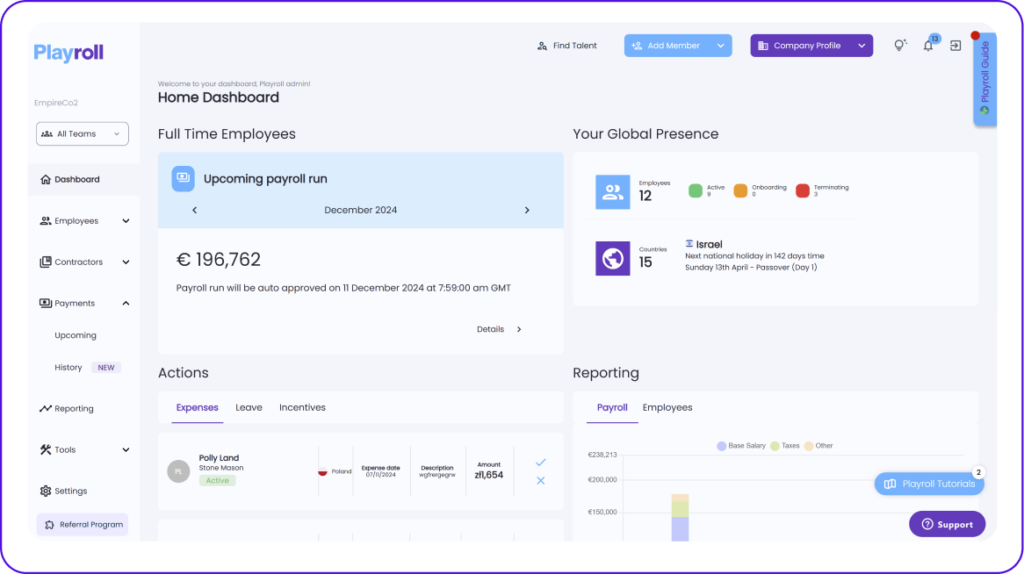The height and width of the screenshot is (574, 1024).
Task: Click the December 2024 month label
Action: coord(360,210)
